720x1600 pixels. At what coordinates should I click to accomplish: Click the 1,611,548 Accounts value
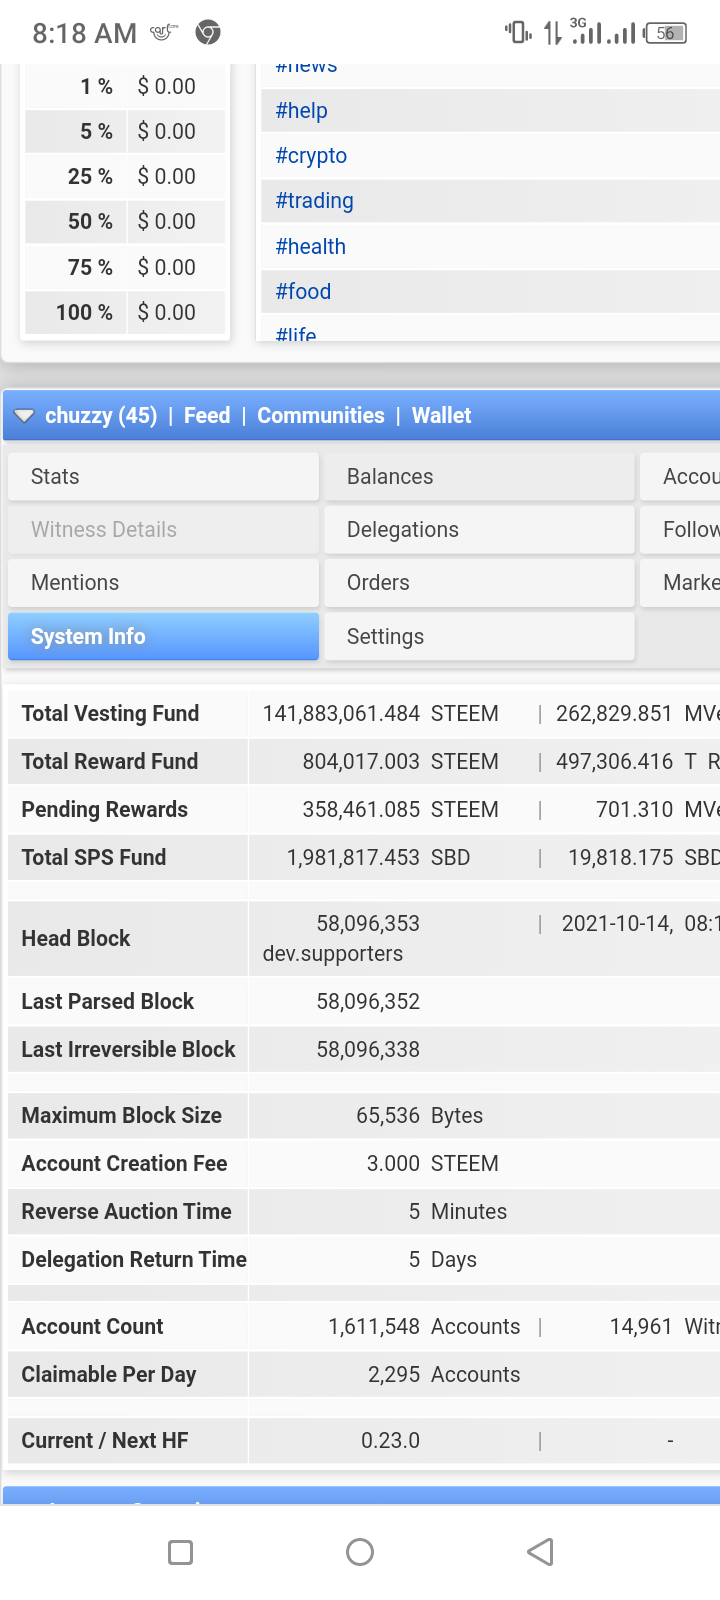click(424, 1327)
